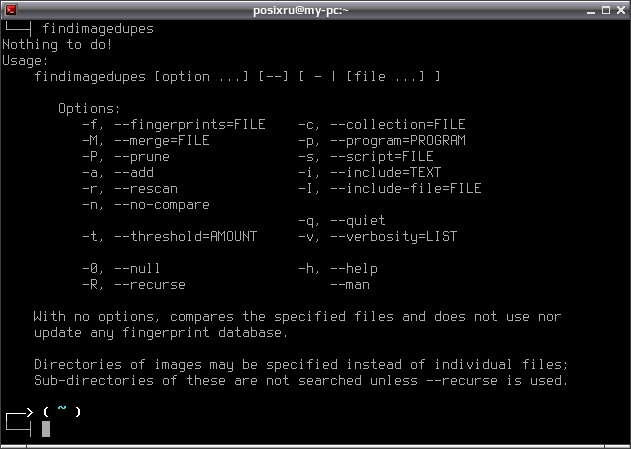This screenshot has height=449, width=631.
Task: Click the --collection=FILE option text
Action: point(398,125)
